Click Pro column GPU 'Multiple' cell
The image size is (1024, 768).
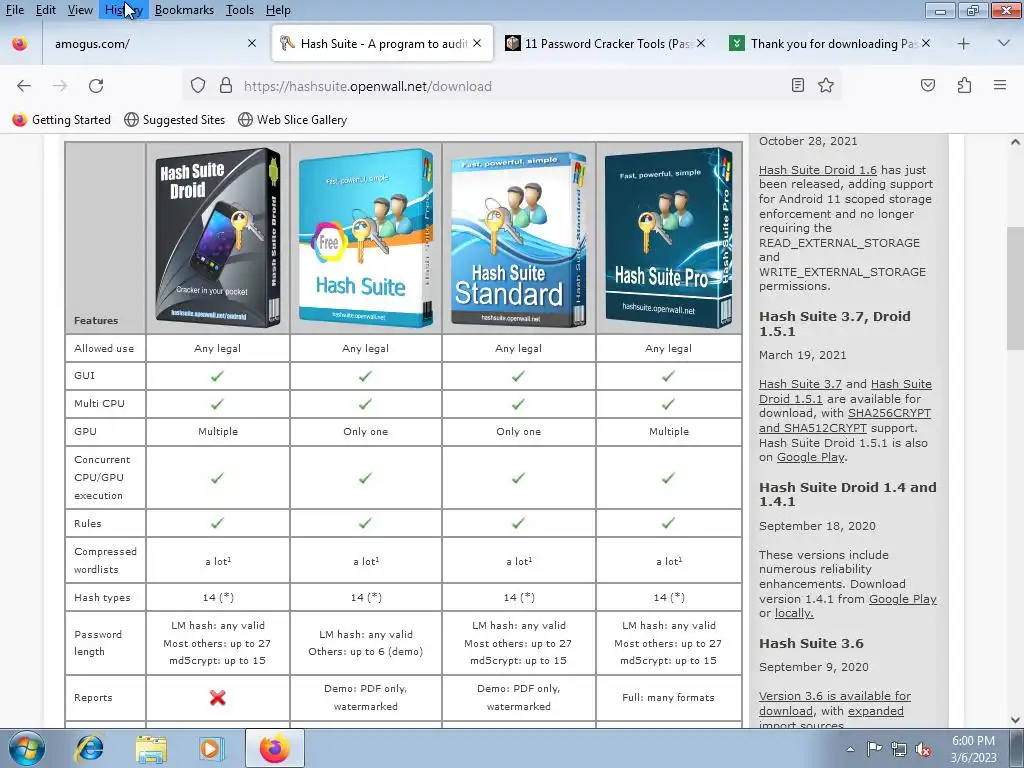tap(669, 432)
